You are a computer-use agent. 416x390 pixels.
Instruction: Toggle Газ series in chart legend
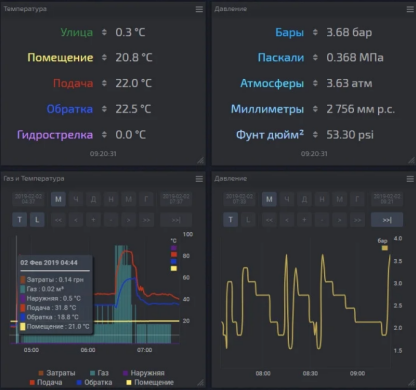tap(100, 373)
